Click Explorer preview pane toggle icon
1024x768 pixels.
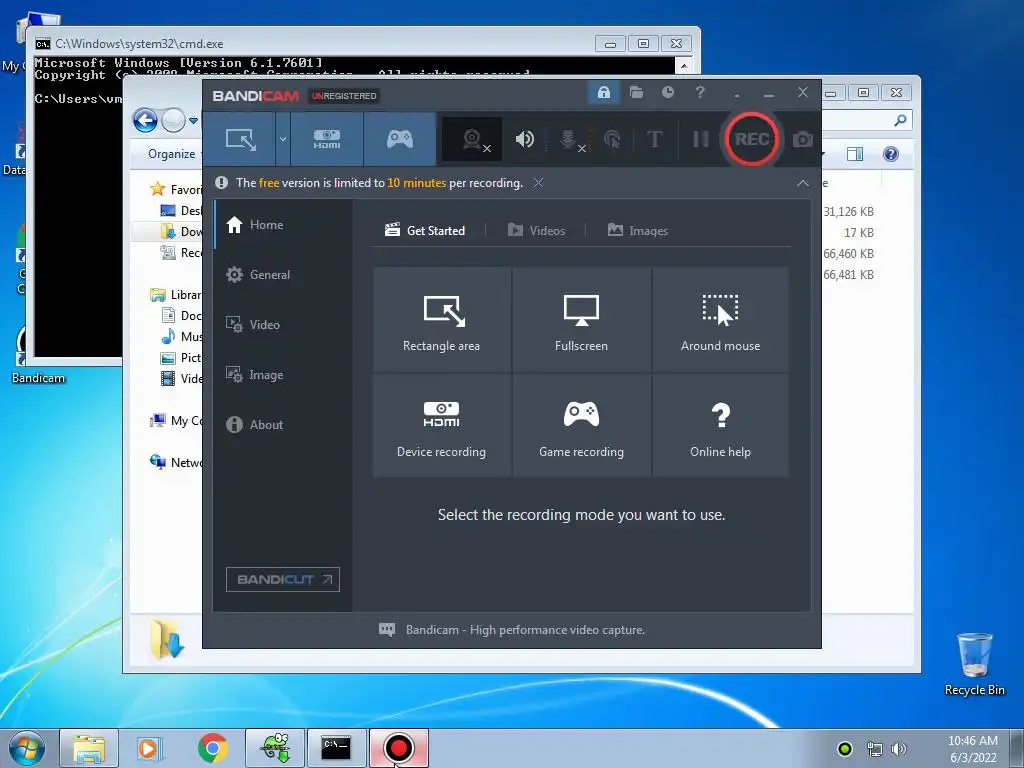pos(854,154)
